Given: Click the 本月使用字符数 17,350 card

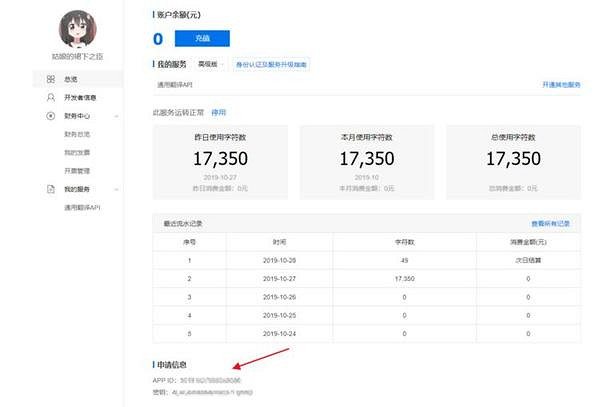Looking at the screenshot, I should coord(367,162).
